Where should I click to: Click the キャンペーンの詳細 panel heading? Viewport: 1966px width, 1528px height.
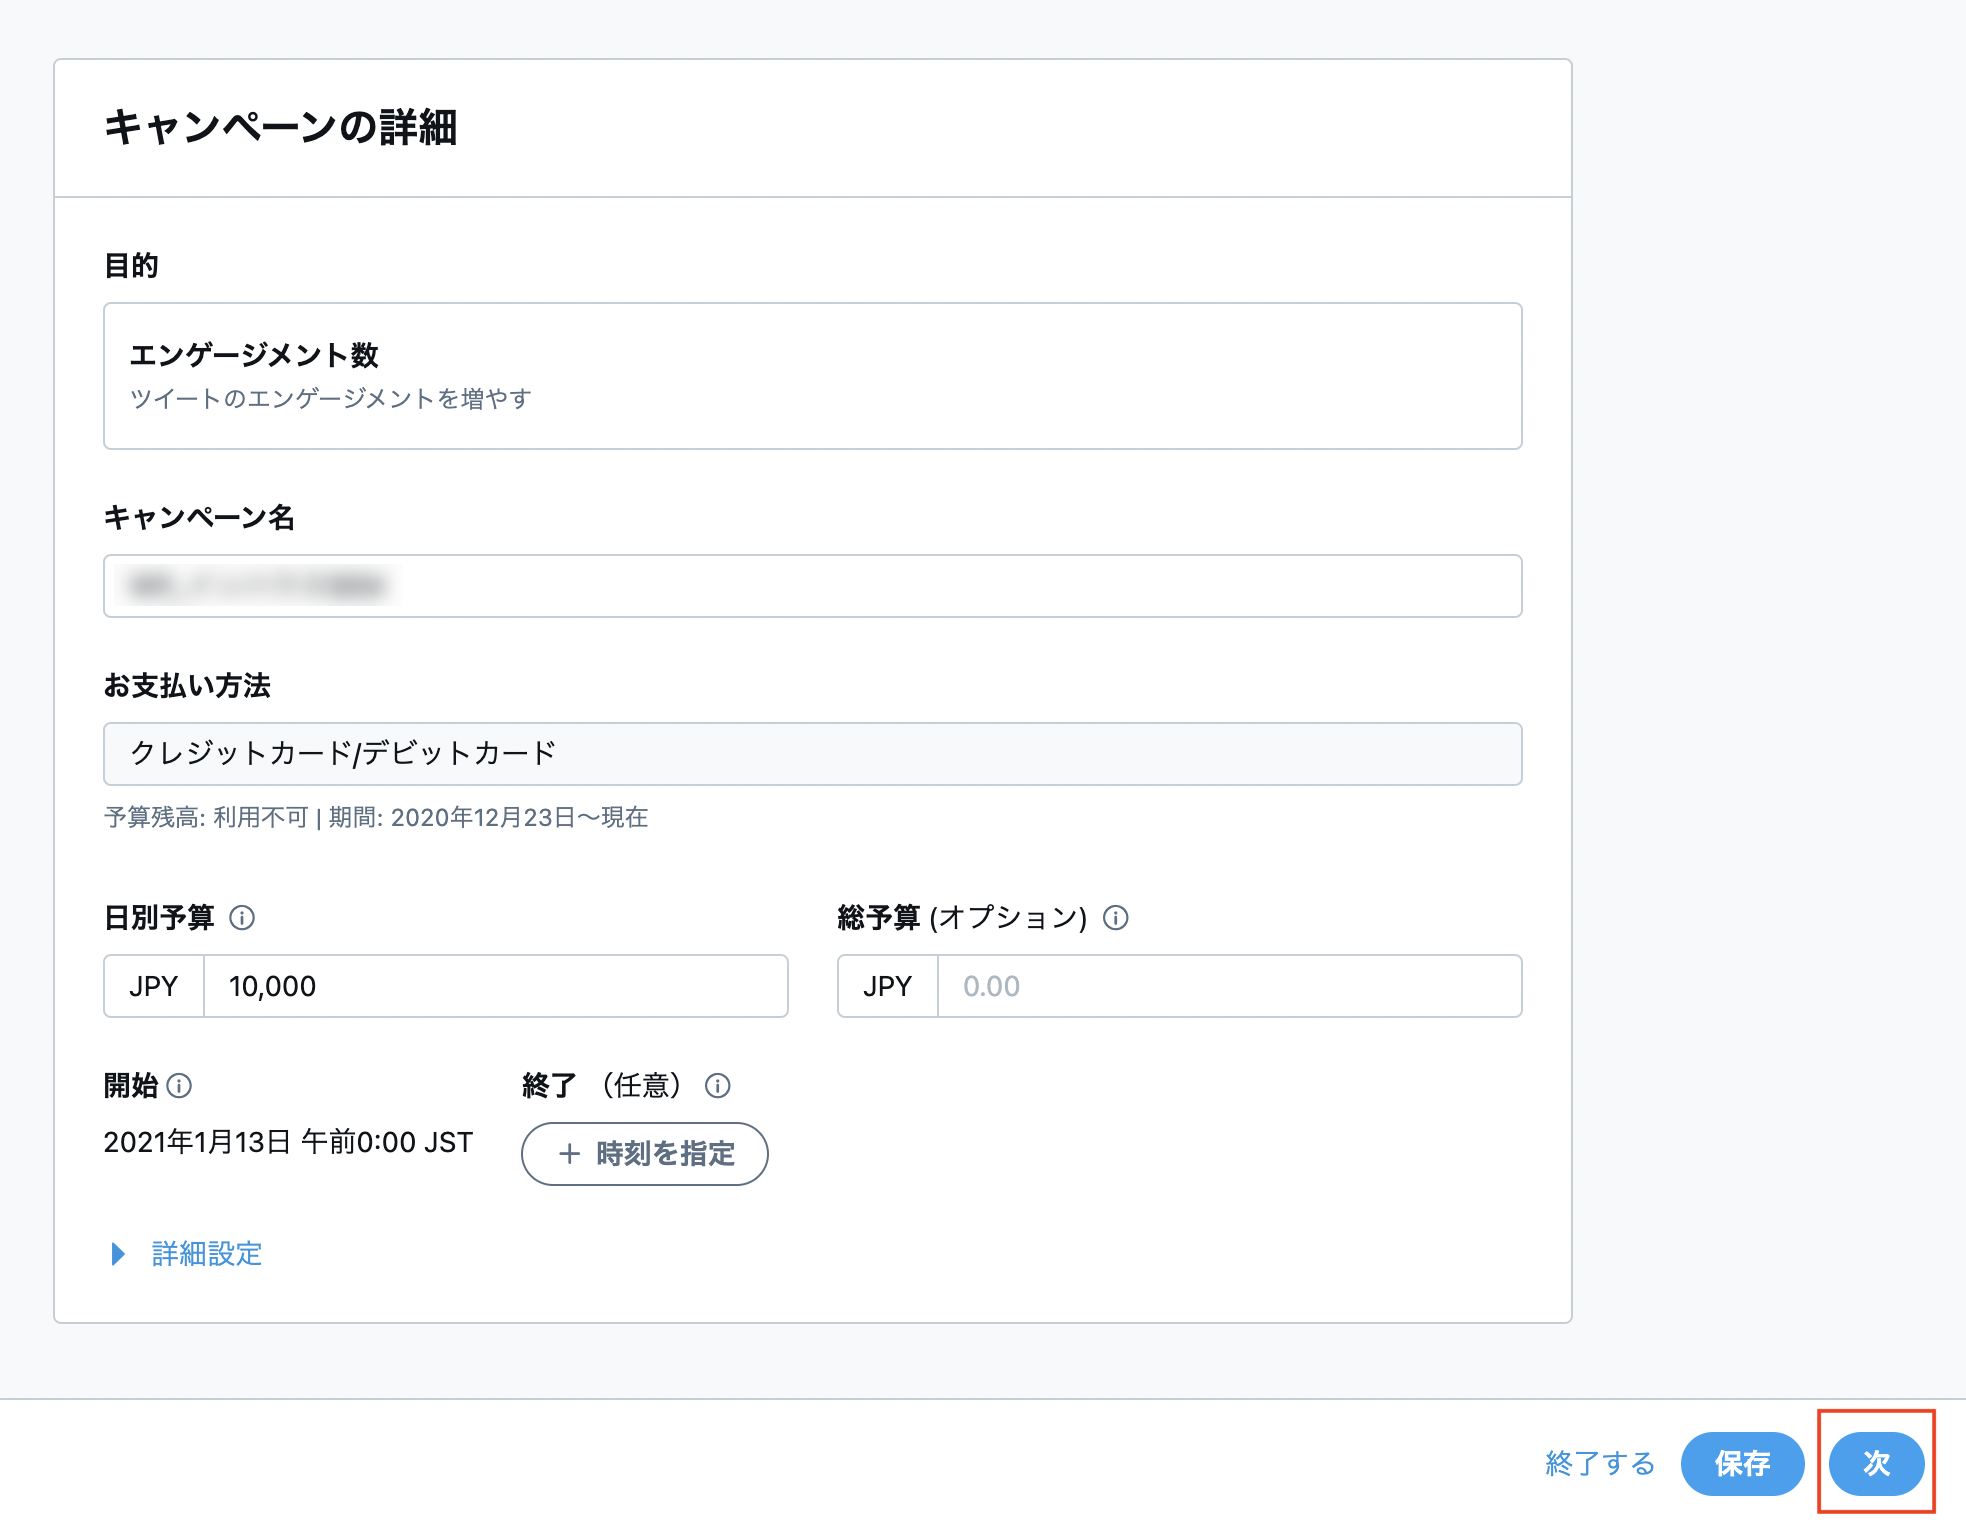tap(283, 122)
